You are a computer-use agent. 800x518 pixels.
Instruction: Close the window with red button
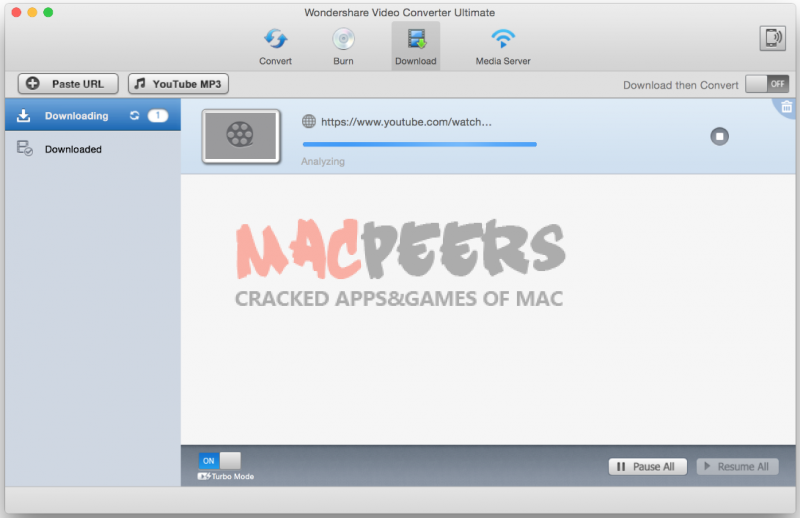16,12
